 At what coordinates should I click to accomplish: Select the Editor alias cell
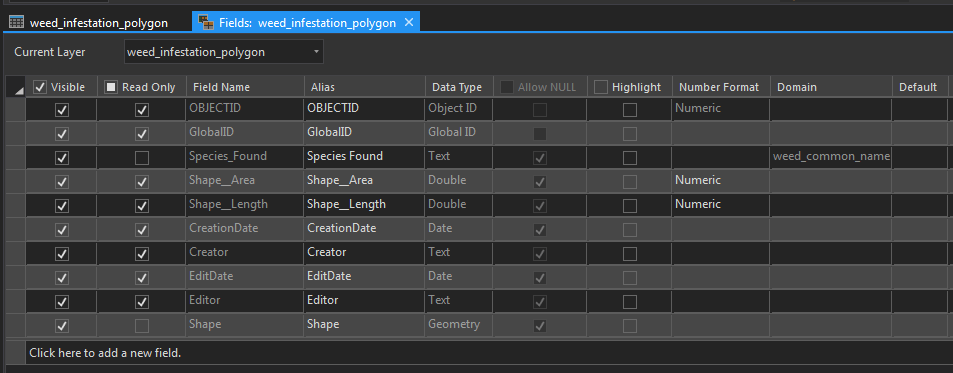(365, 300)
